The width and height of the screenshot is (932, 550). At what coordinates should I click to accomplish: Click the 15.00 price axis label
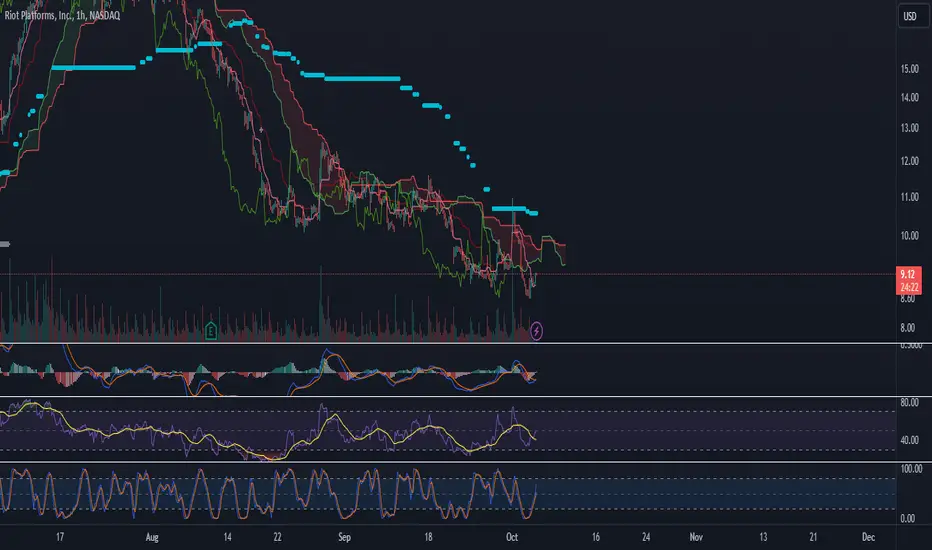pos(909,69)
